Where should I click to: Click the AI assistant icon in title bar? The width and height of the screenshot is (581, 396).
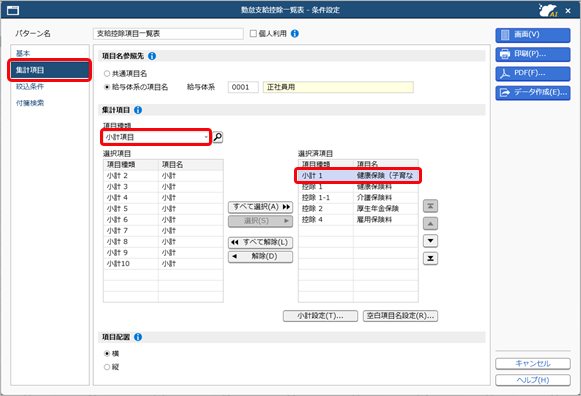point(548,10)
